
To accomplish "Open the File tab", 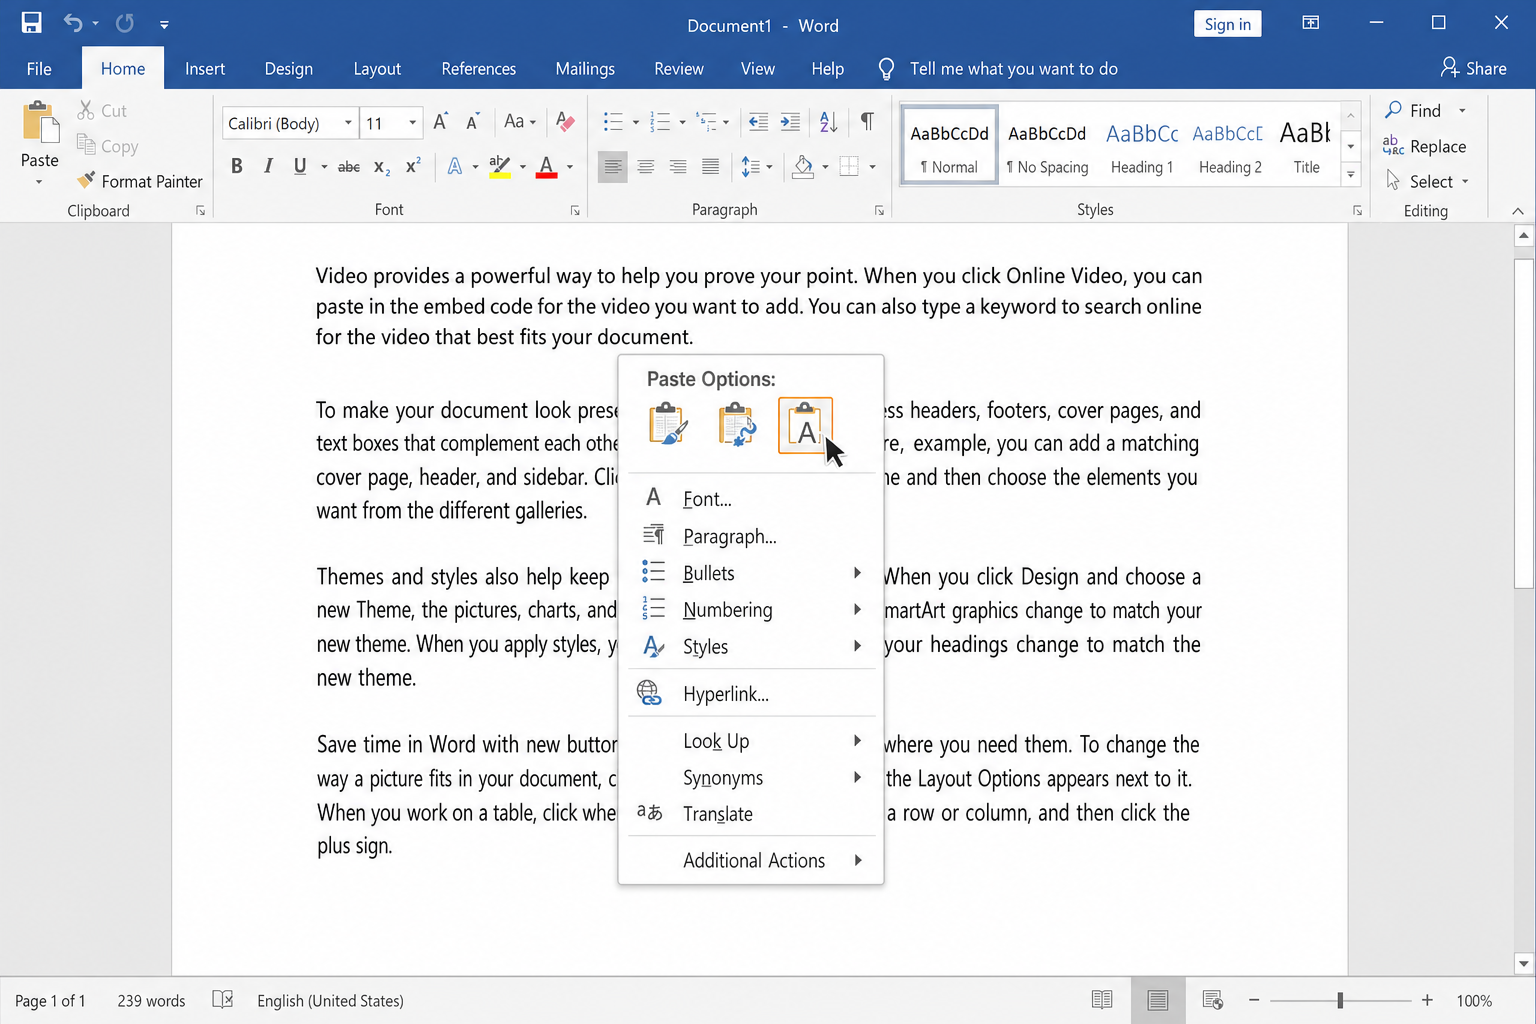I will tap(39, 68).
